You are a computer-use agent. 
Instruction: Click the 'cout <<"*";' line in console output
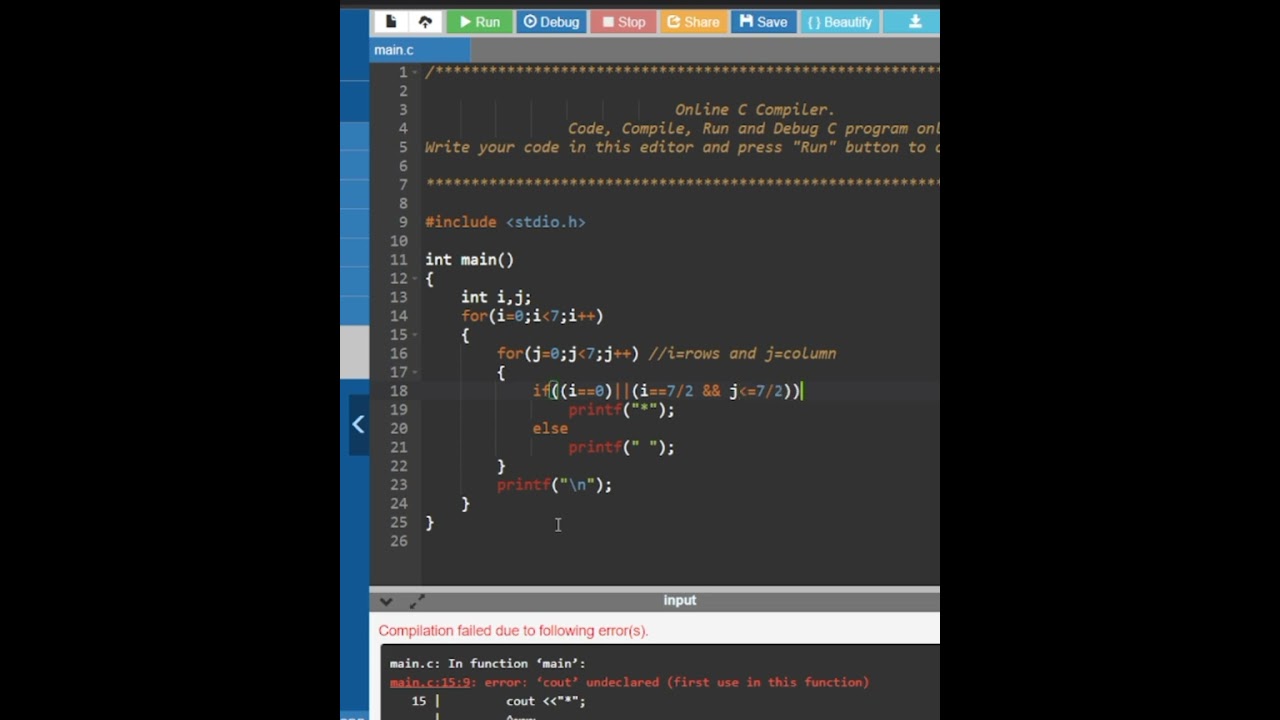point(545,701)
